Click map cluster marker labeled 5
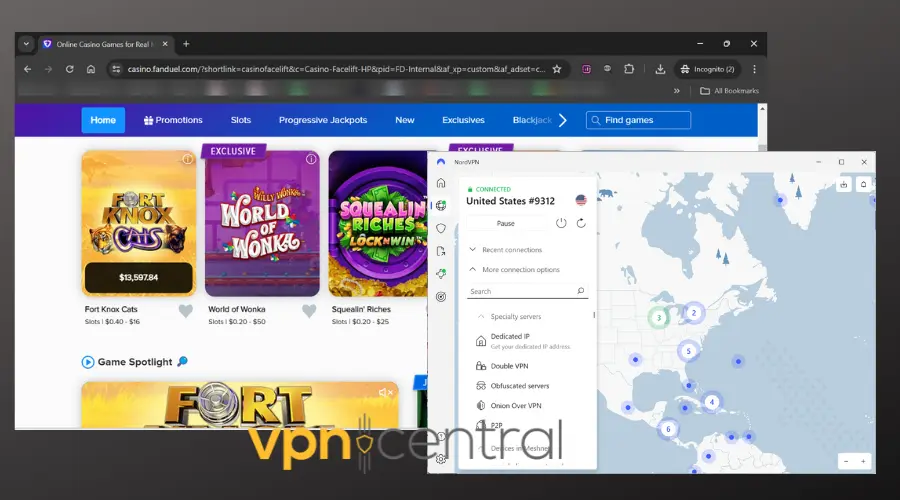The image size is (900, 500). pos(688,351)
